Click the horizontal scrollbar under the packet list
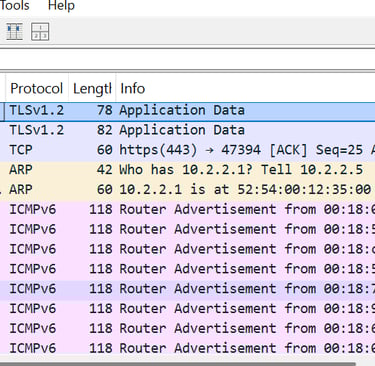 178,364
